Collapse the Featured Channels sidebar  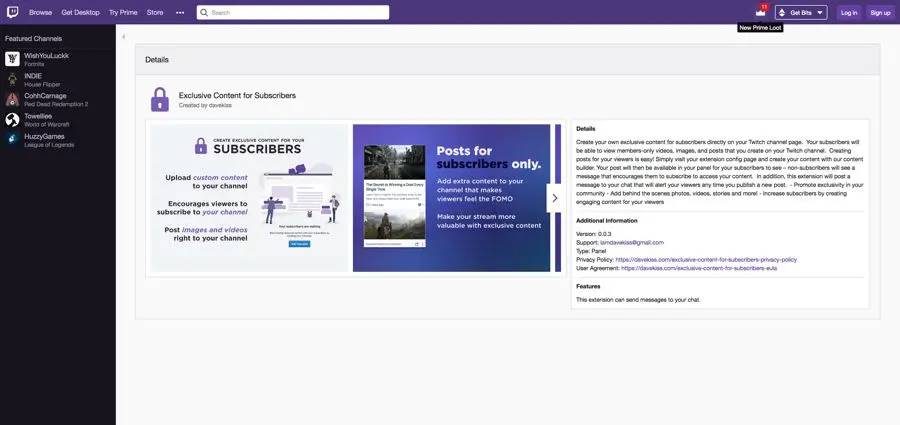[123, 37]
